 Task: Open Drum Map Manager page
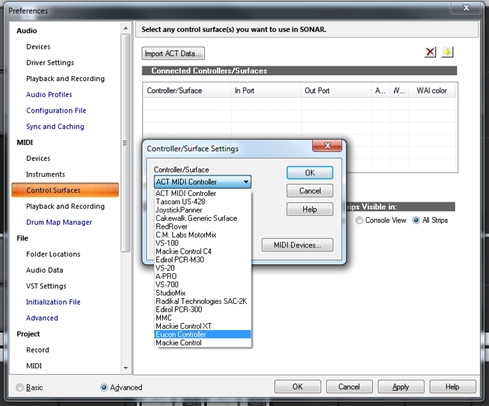[59, 222]
